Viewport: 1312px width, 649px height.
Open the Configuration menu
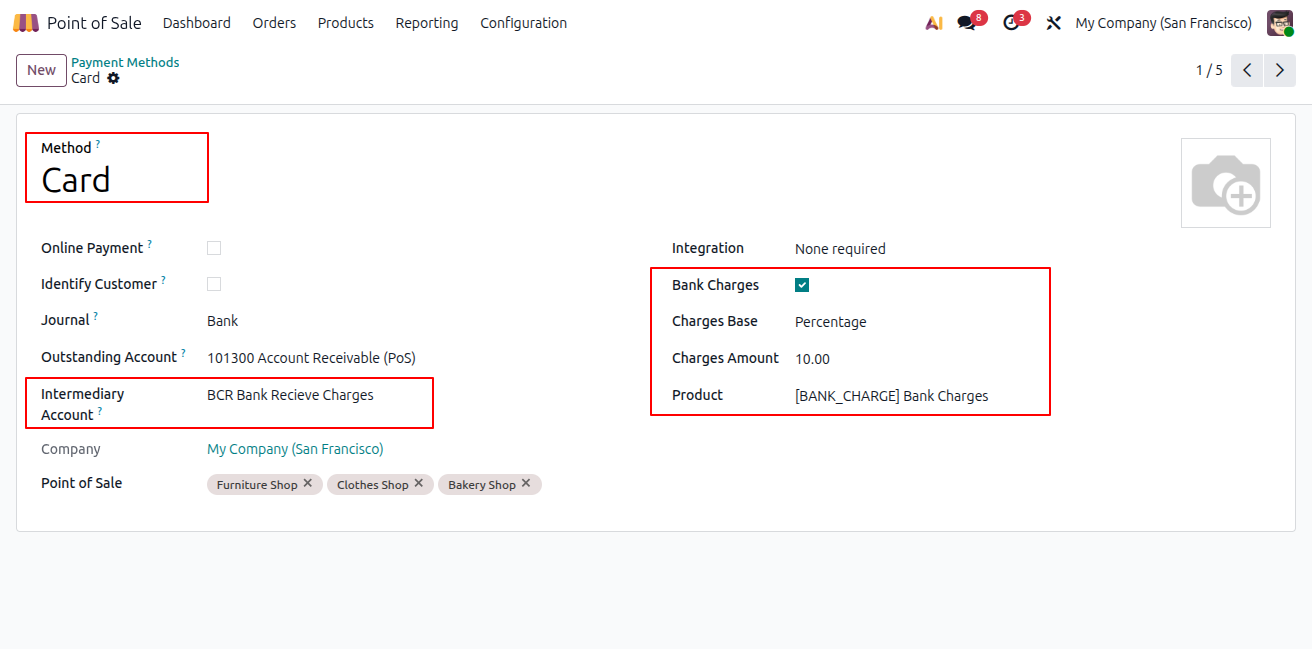(x=524, y=23)
